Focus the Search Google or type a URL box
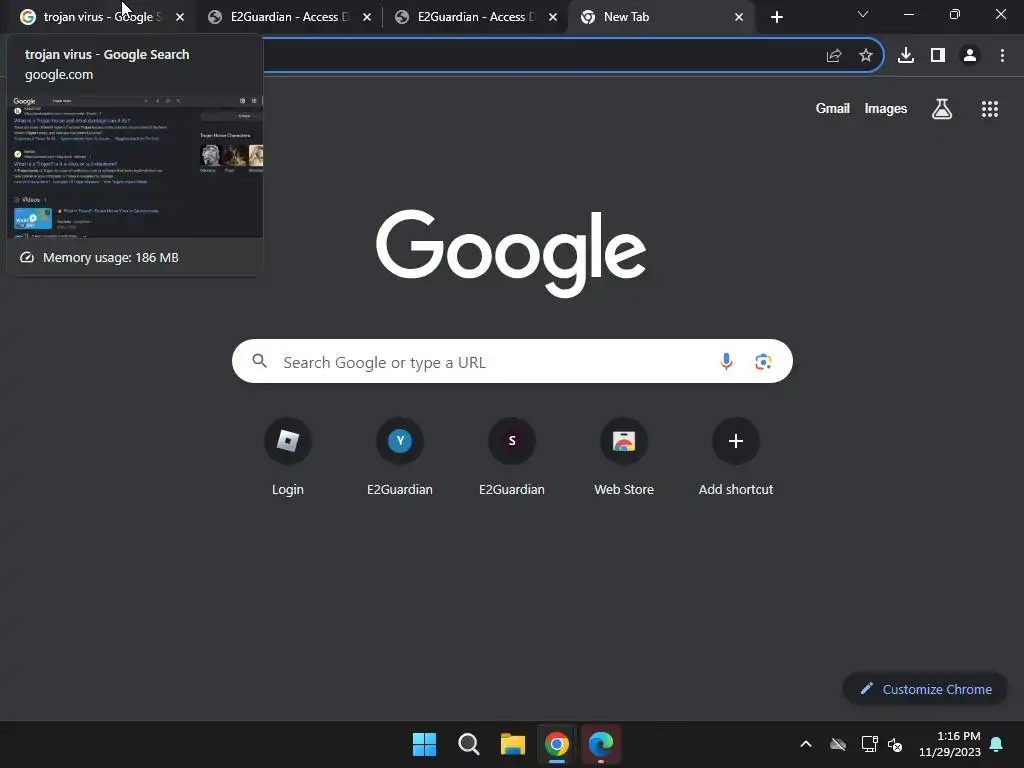The height and width of the screenshot is (768, 1024). click(512, 361)
